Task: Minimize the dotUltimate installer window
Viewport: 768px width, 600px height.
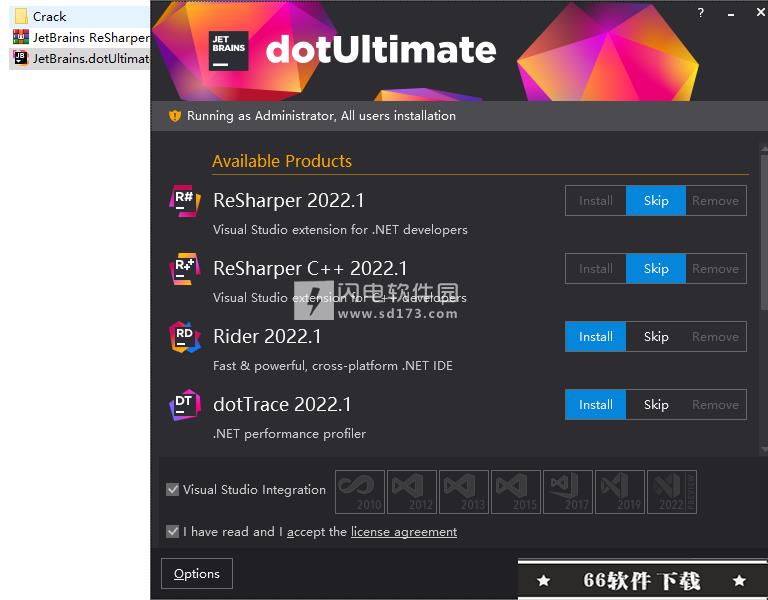Action: point(731,13)
